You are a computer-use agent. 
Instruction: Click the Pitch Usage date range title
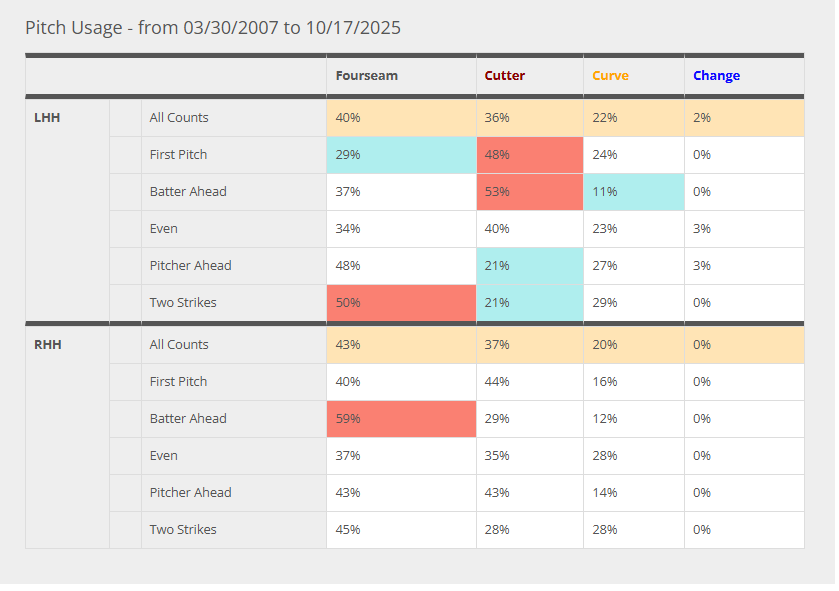(x=213, y=28)
